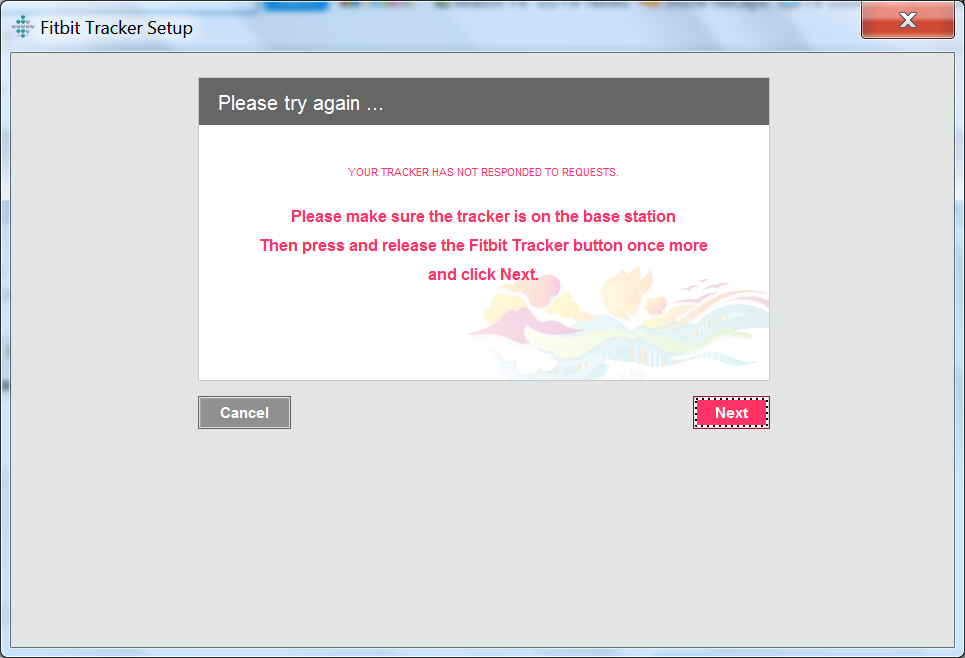The height and width of the screenshot is (658, 965).
Task: Click 'YOUR TRACKER HAS NOT RESPONDED TO REQUESTS.' text
Action: click(x=483, y=172)
